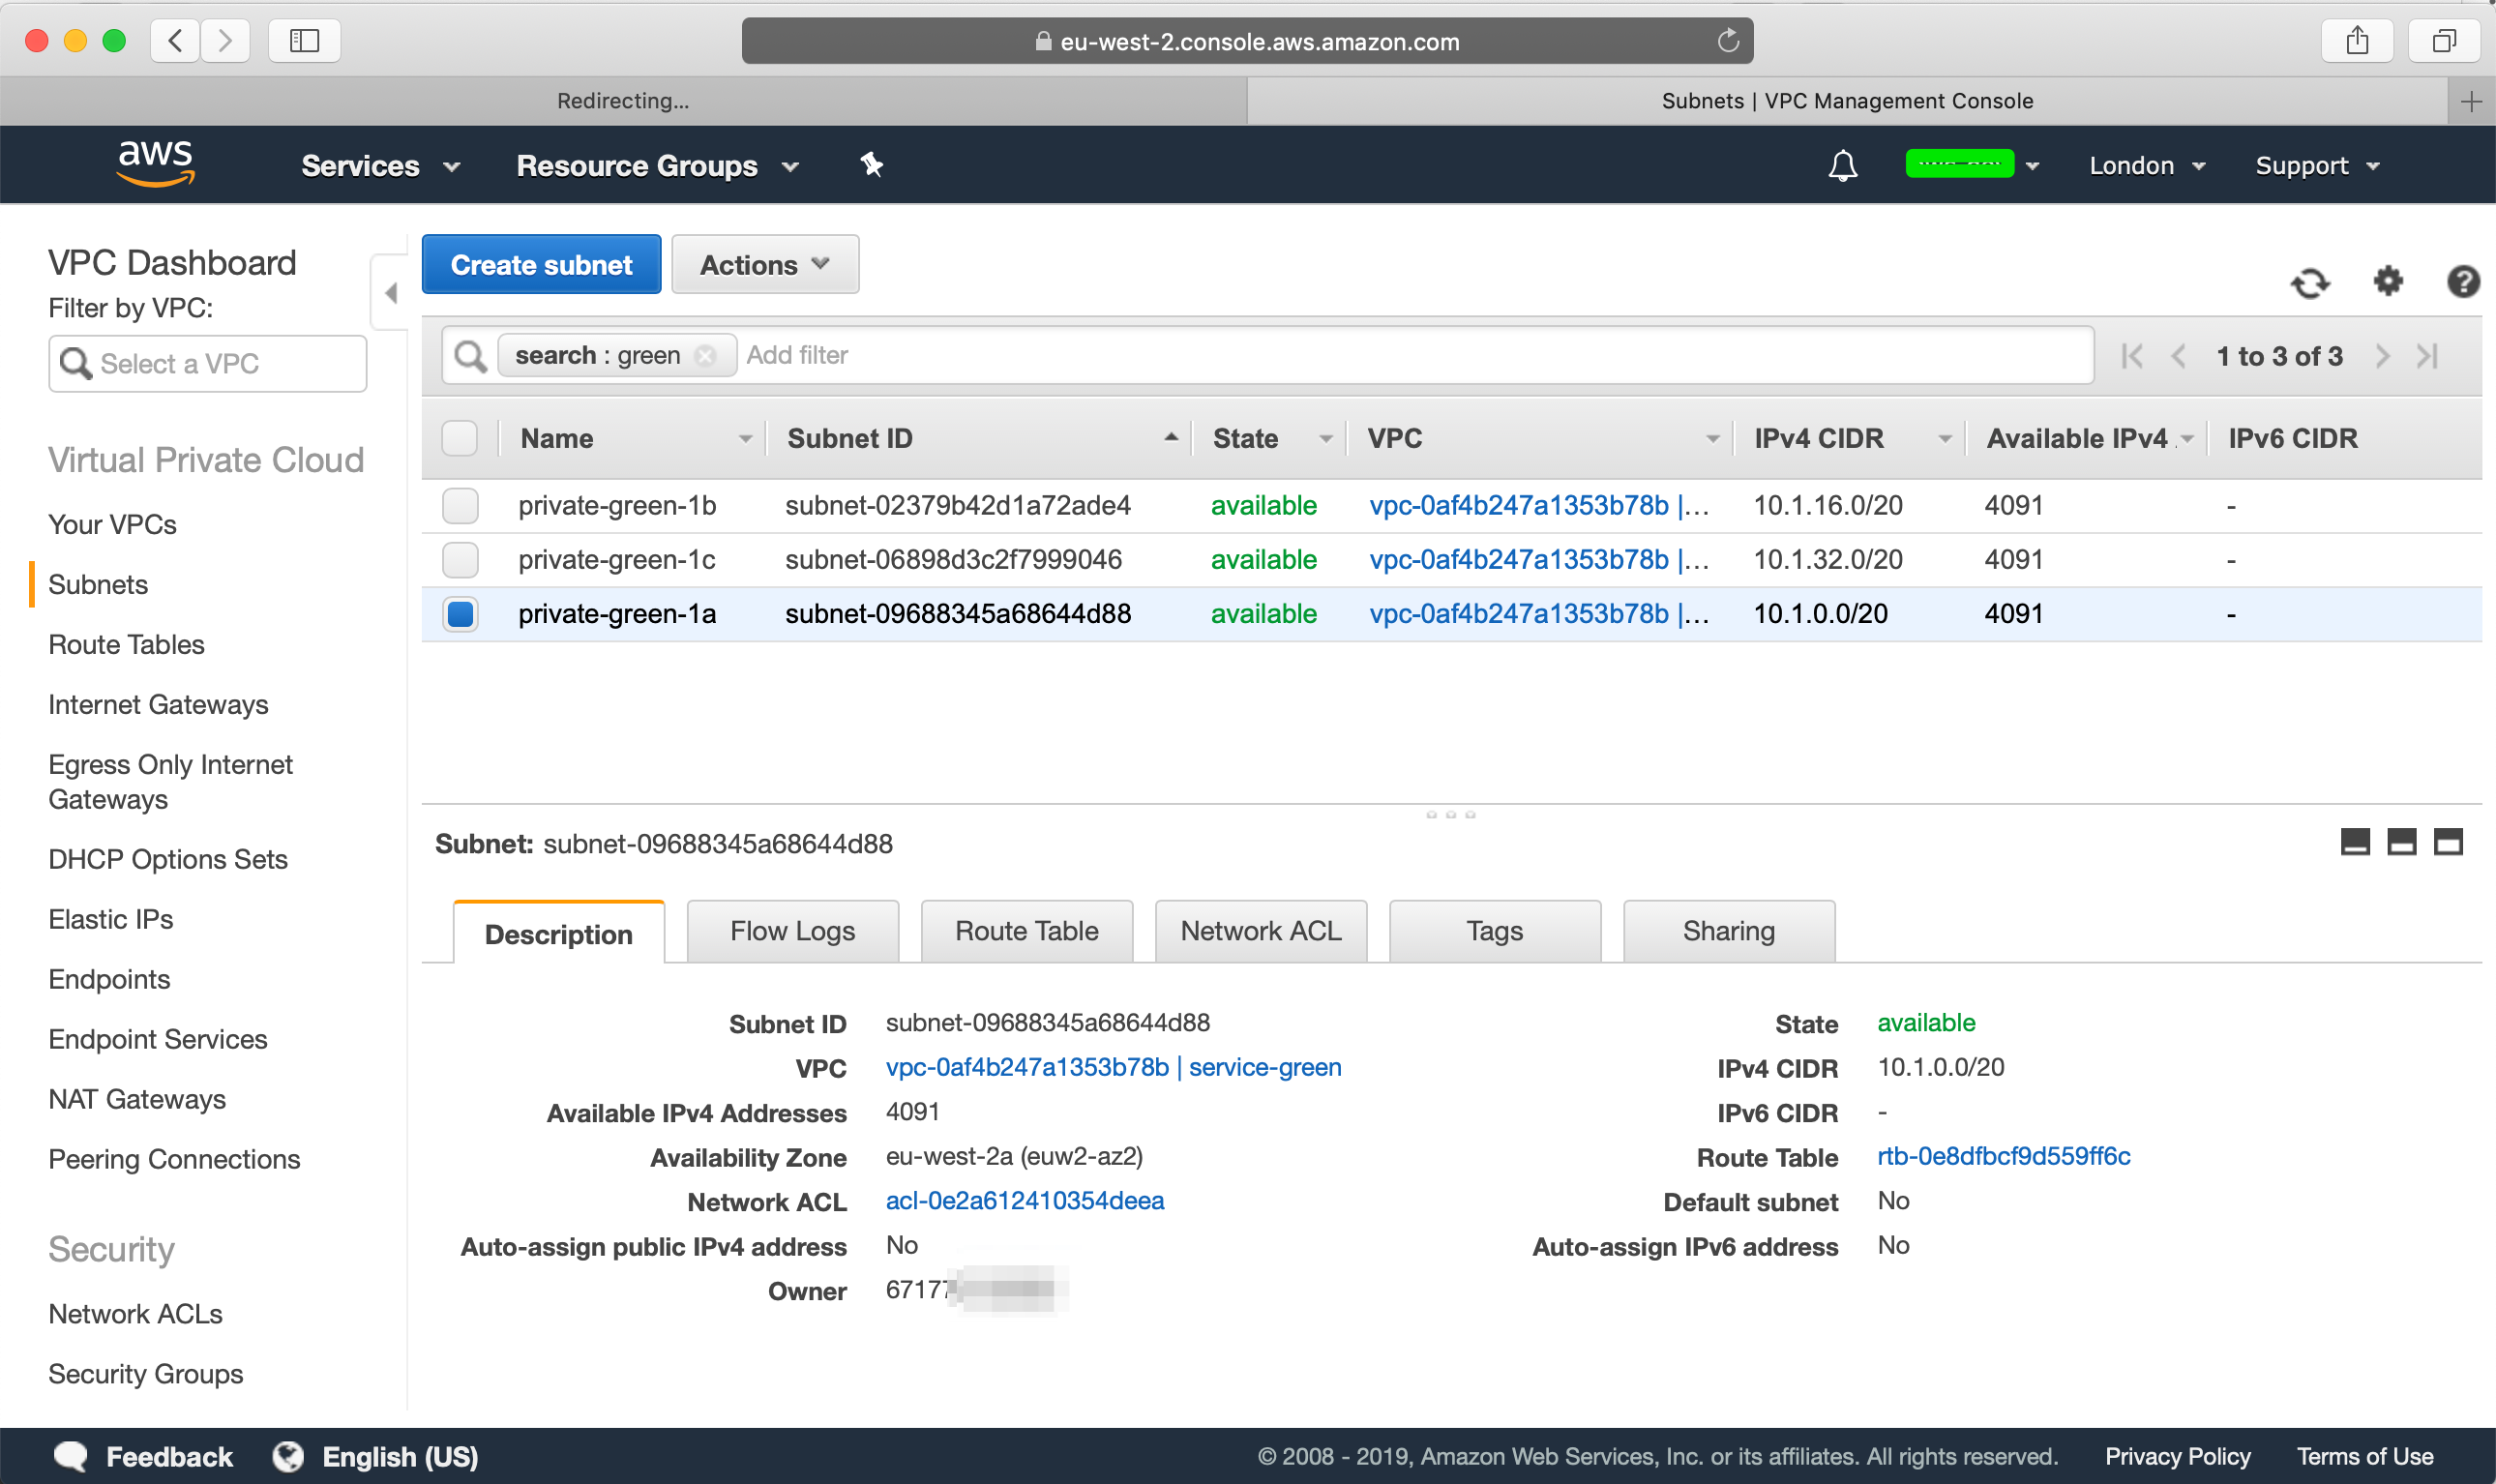Go to previous page of results

coord(2178,356)
